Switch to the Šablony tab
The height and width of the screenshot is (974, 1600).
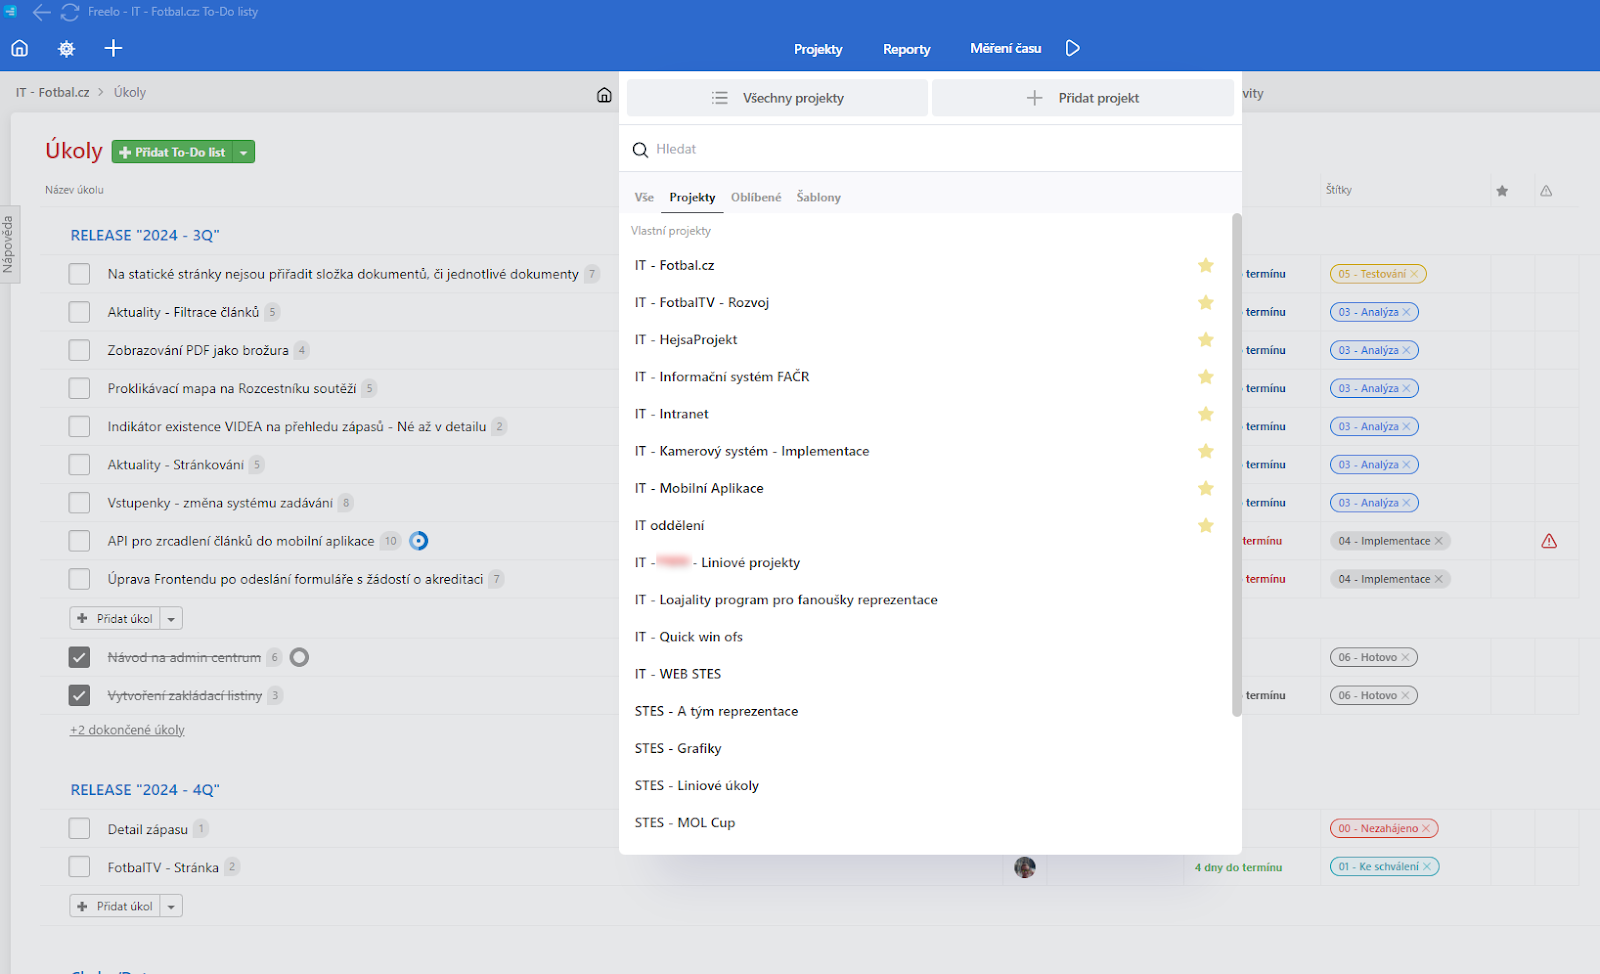pos(818,197)
